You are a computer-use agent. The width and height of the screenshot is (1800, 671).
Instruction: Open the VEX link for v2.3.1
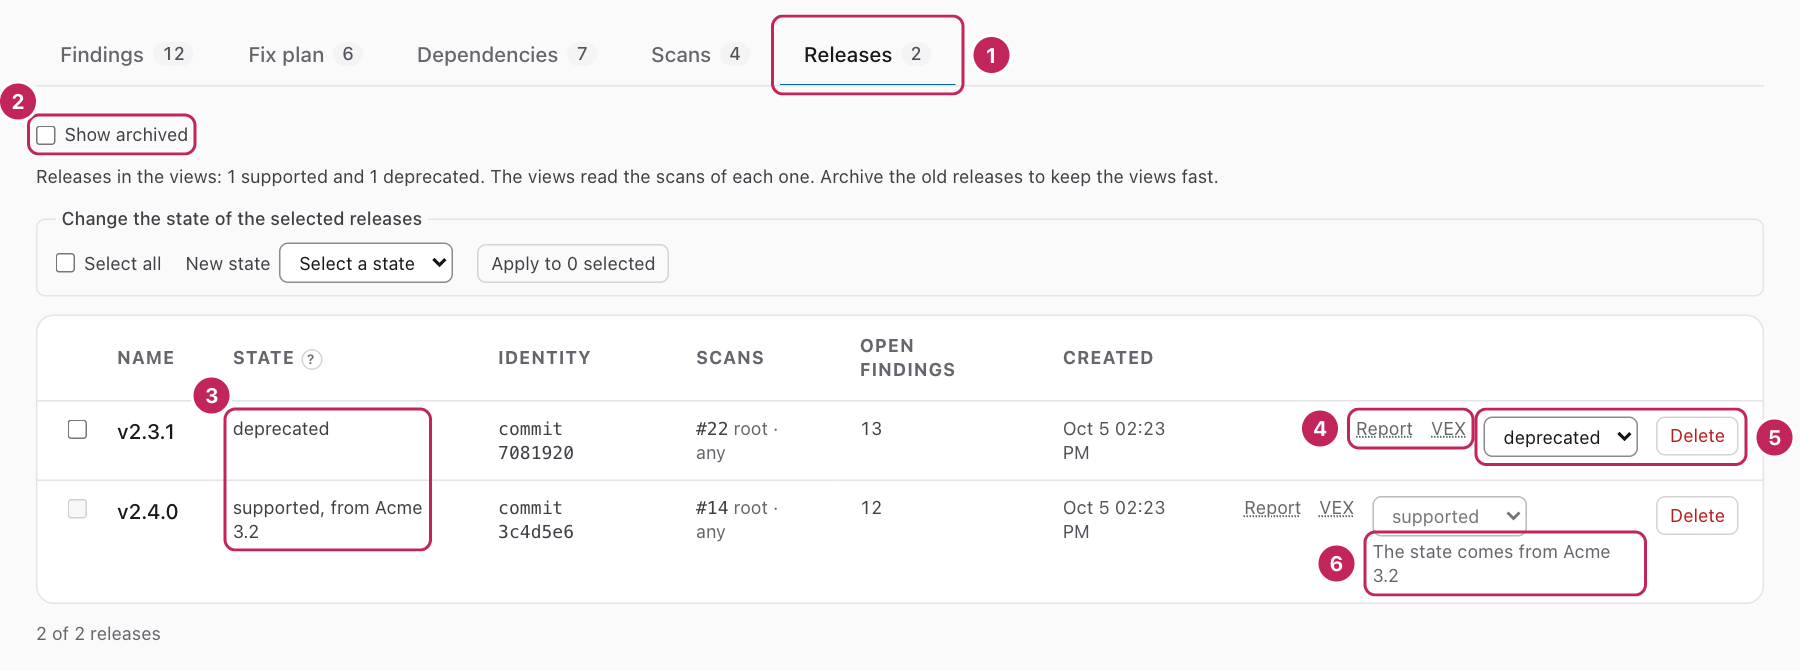tap(1448, 429)
